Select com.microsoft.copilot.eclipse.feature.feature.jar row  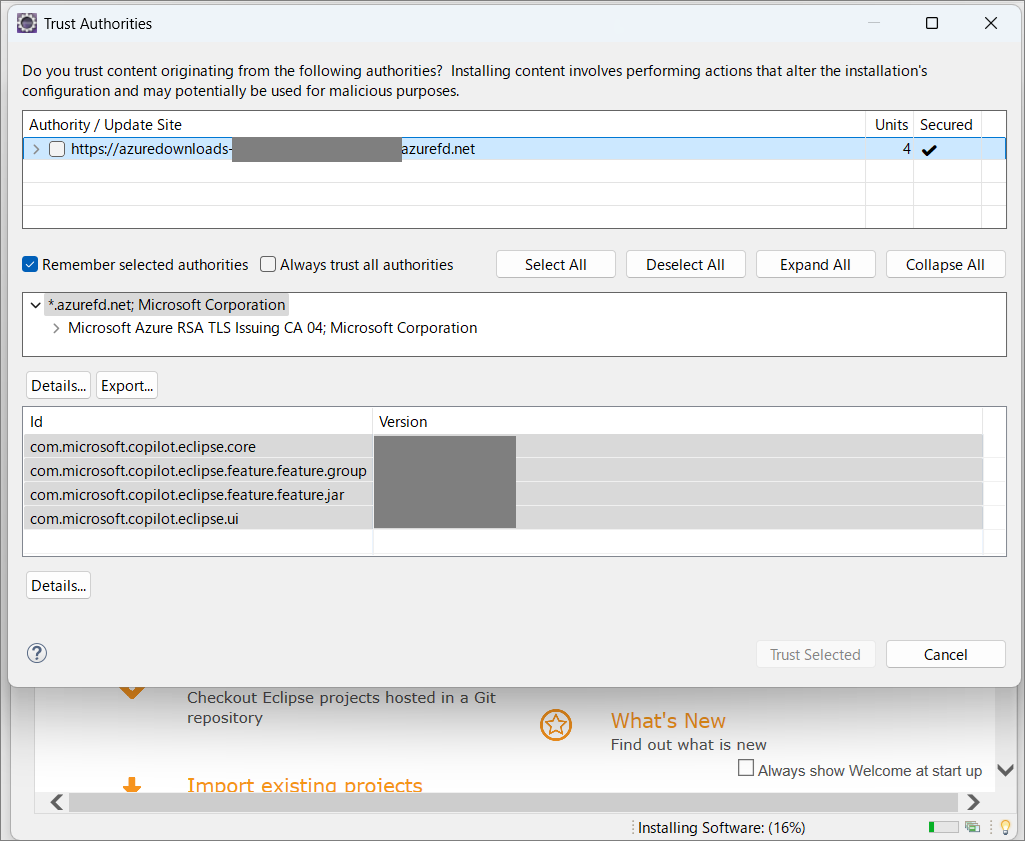(x=503, y=495)
